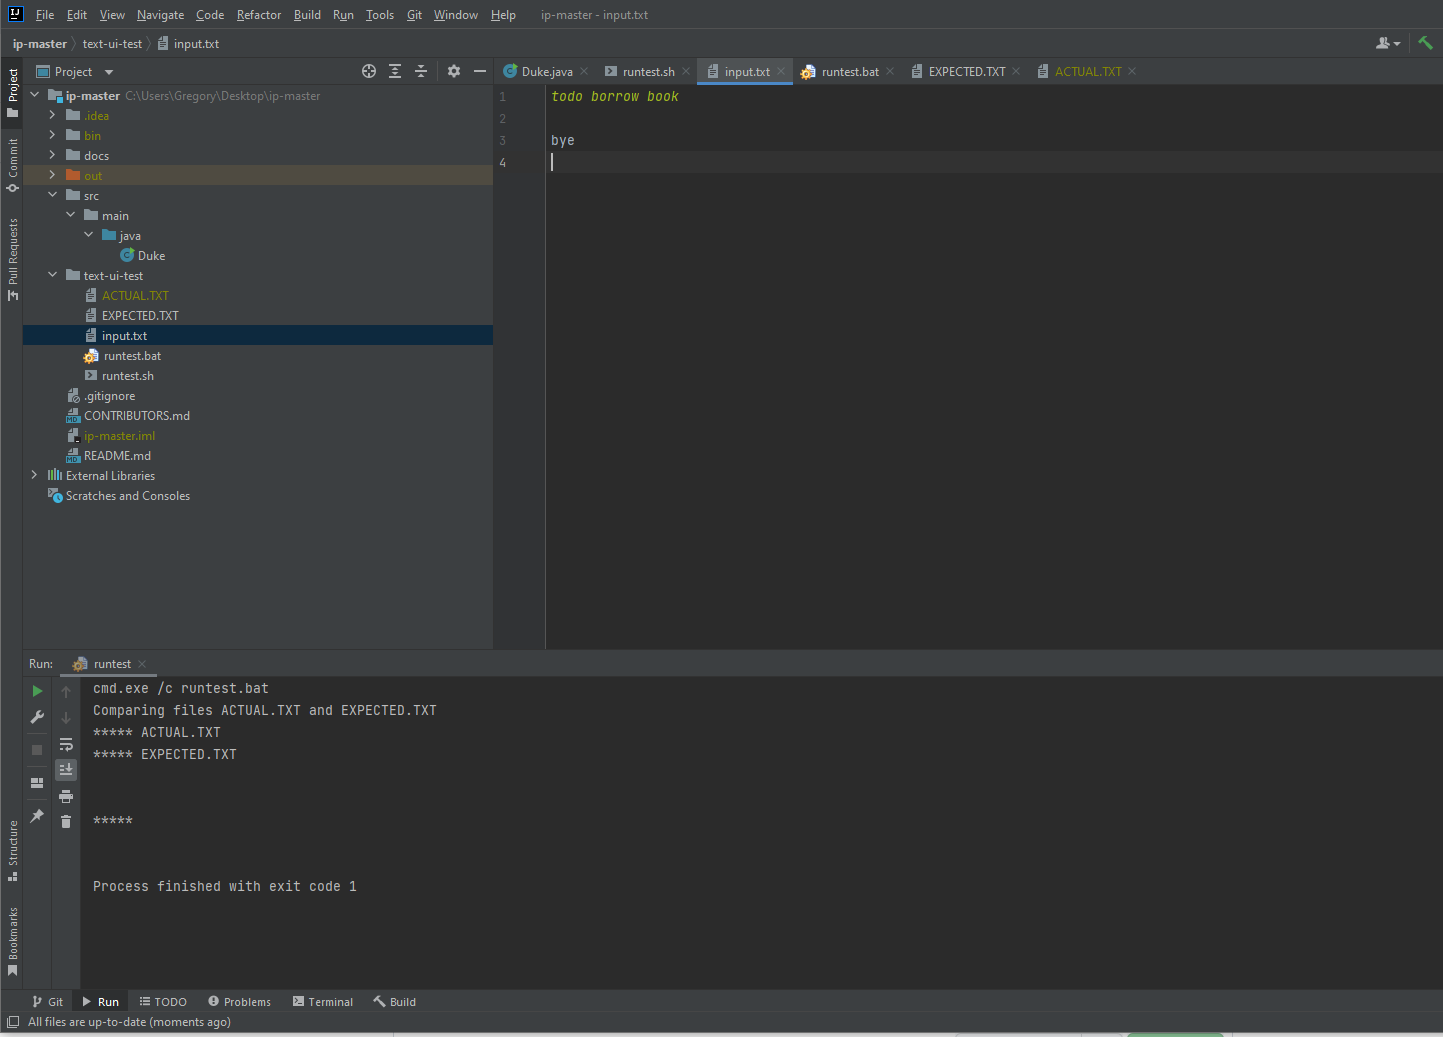Open run configuration wrench icon
Screen dimensions: 1443x1037
pos(37,717)
